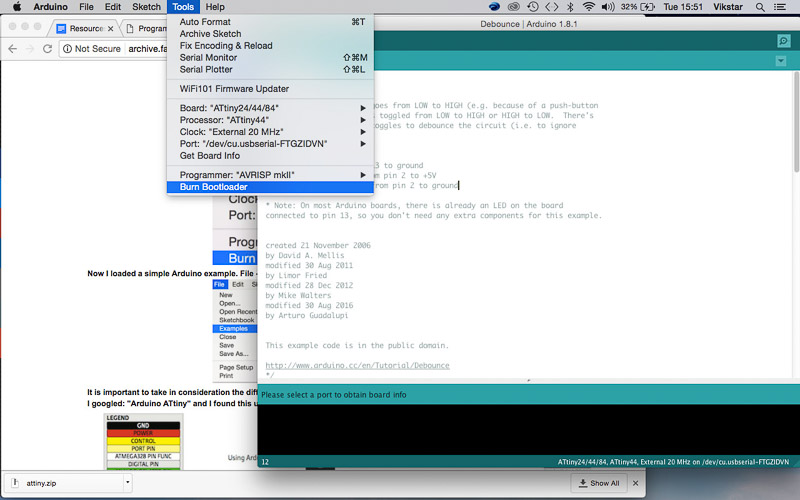
Task: Click the Not Secure site info indicator
Action: click(92, 49)
